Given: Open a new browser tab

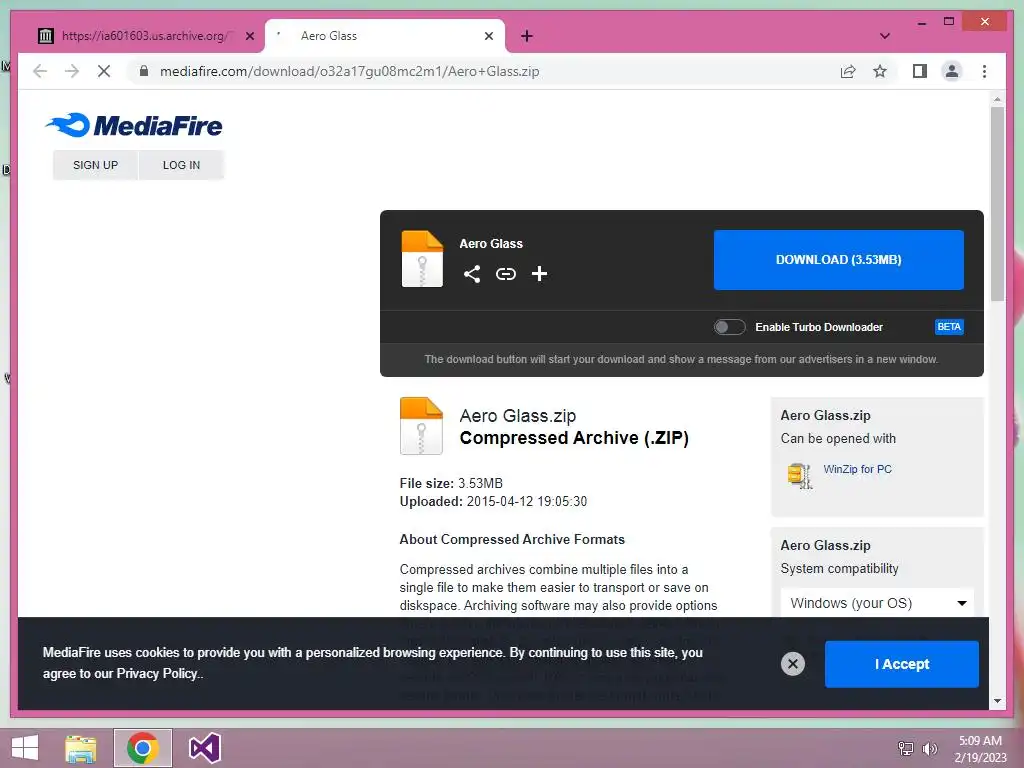Looking at the screenshot, I should pos(527,36).
